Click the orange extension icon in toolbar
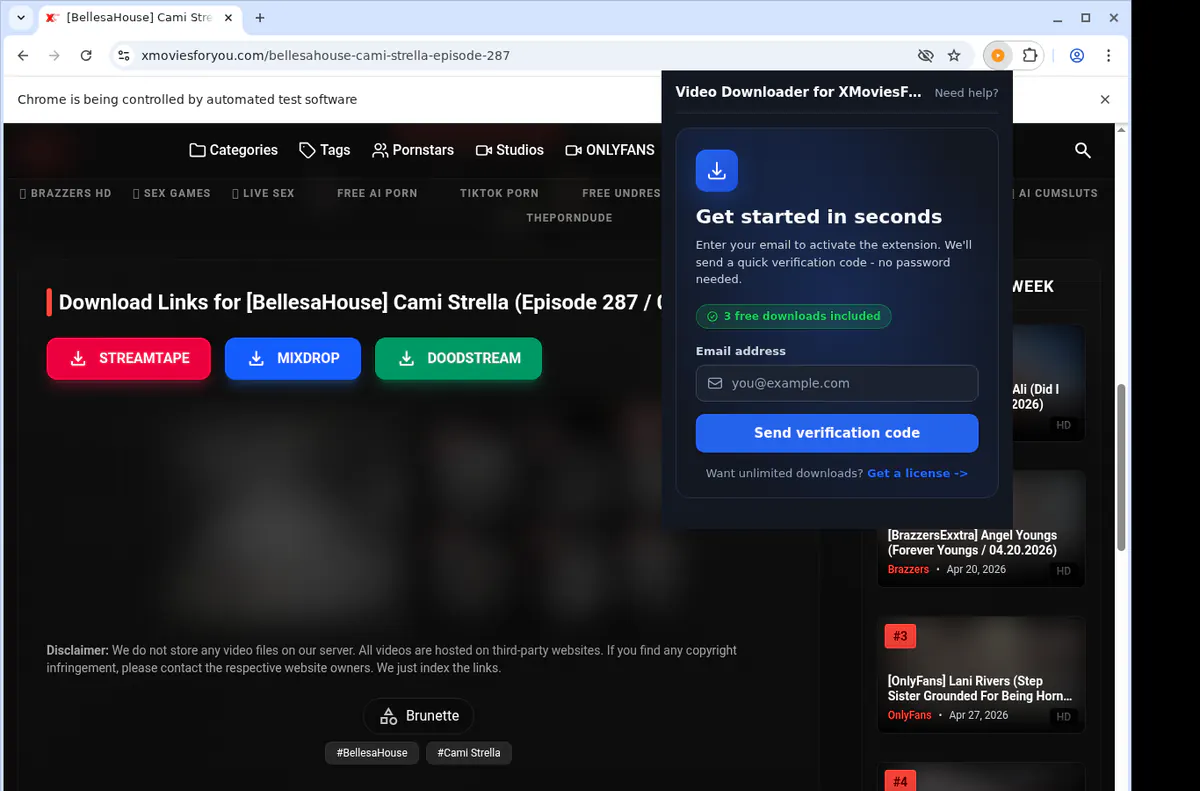 tap(997, 56)
